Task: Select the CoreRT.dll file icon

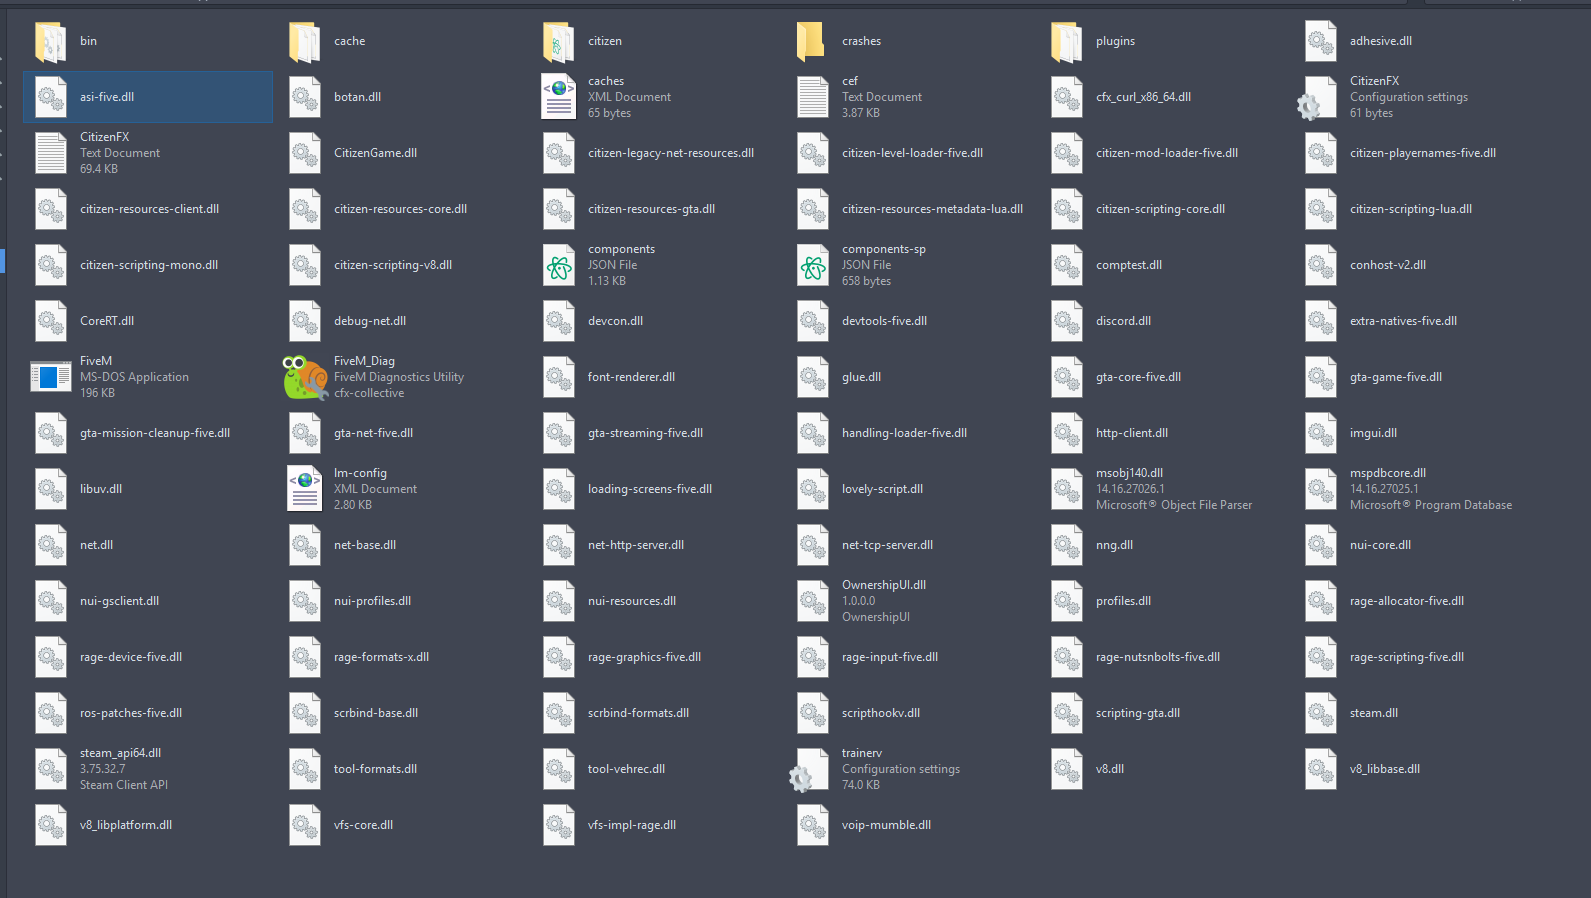Action: click(50, 321)
